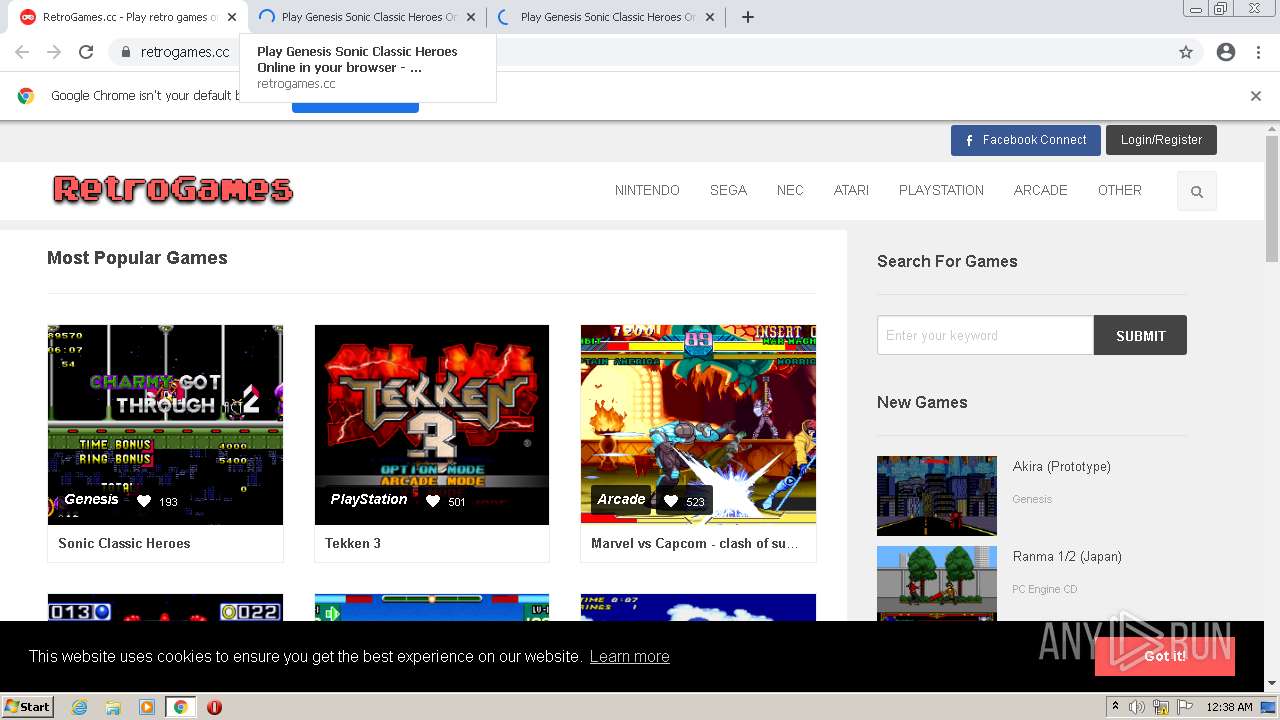
Task: Open the Sonic Classic Heroes title link
Action: tap(124, 543)
